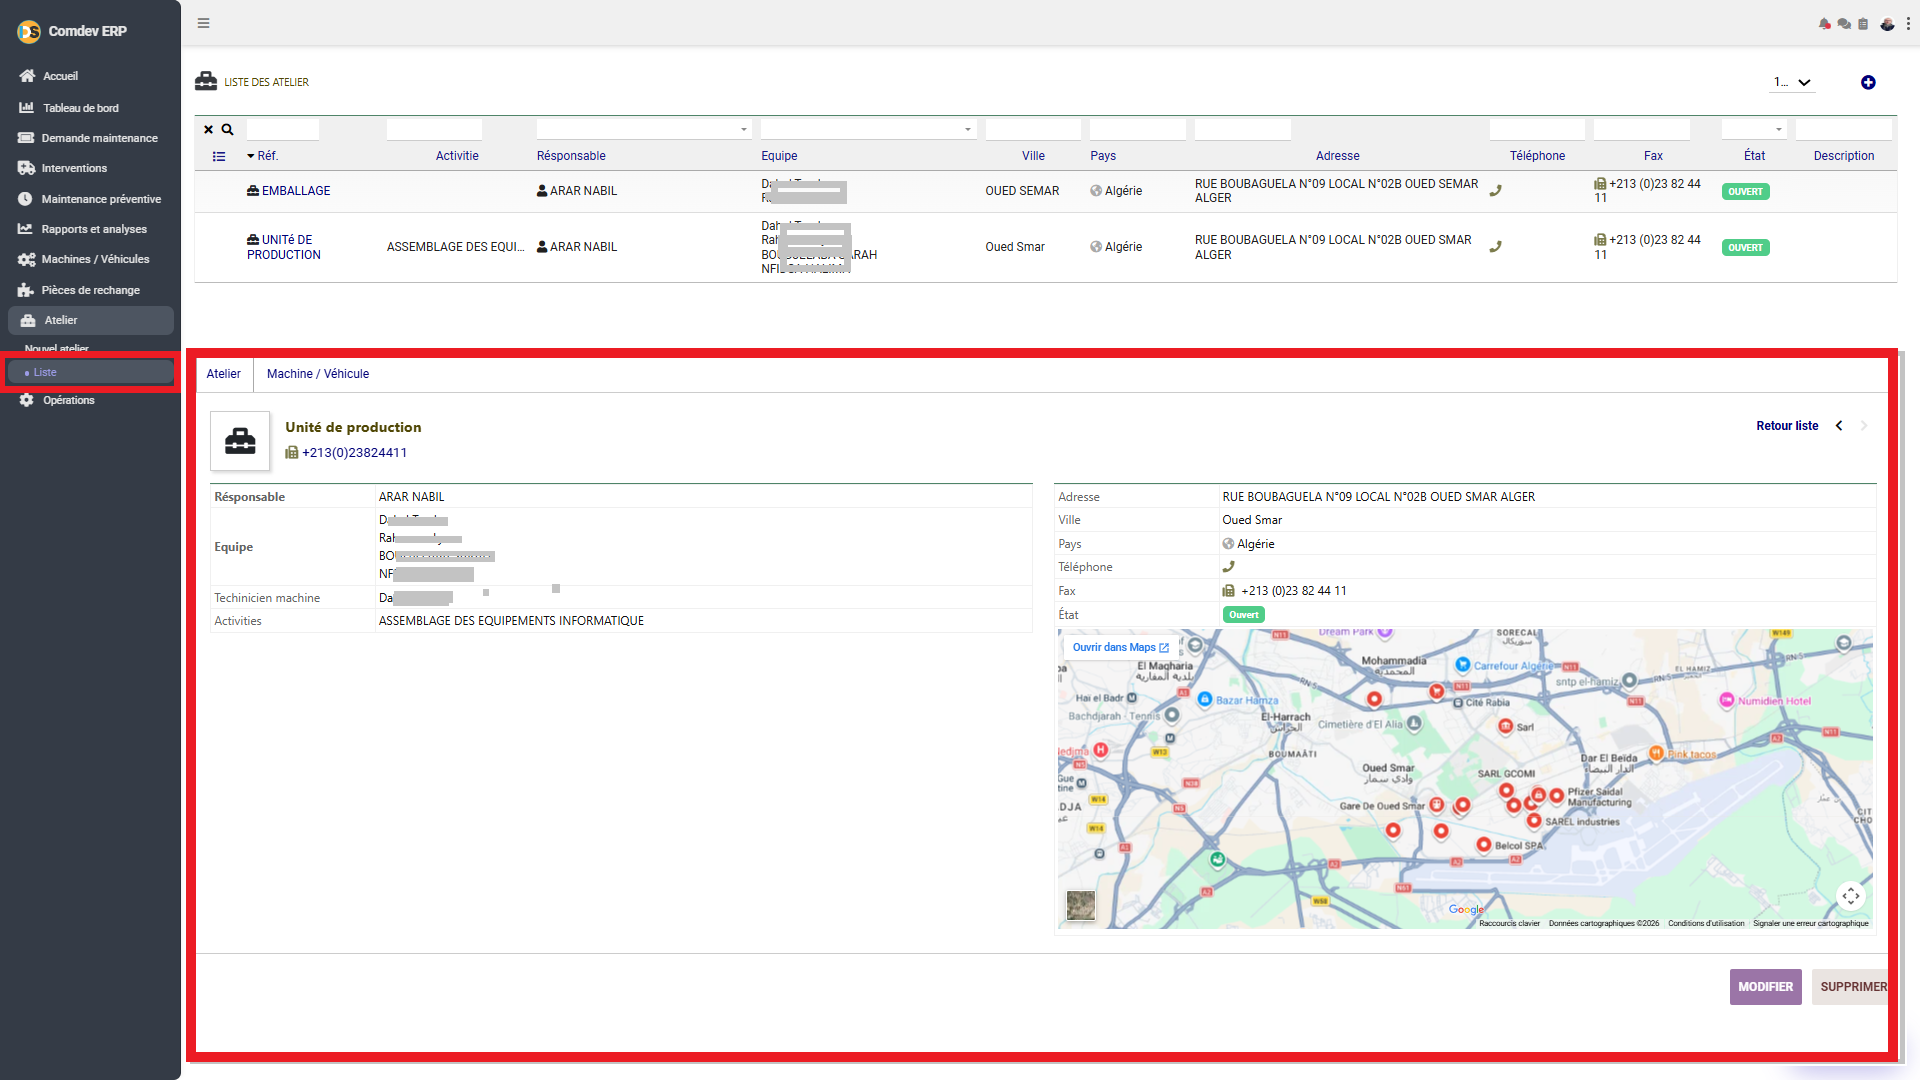Screen dimensions: 1920x1080
Task: Open Opérations in sidebar
Action: click(68, 401)
